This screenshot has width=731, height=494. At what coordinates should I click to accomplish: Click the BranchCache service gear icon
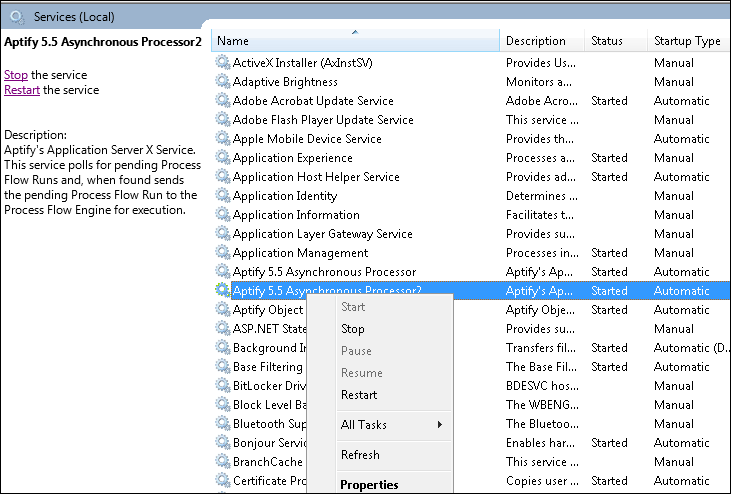click(x=222, y=462)
